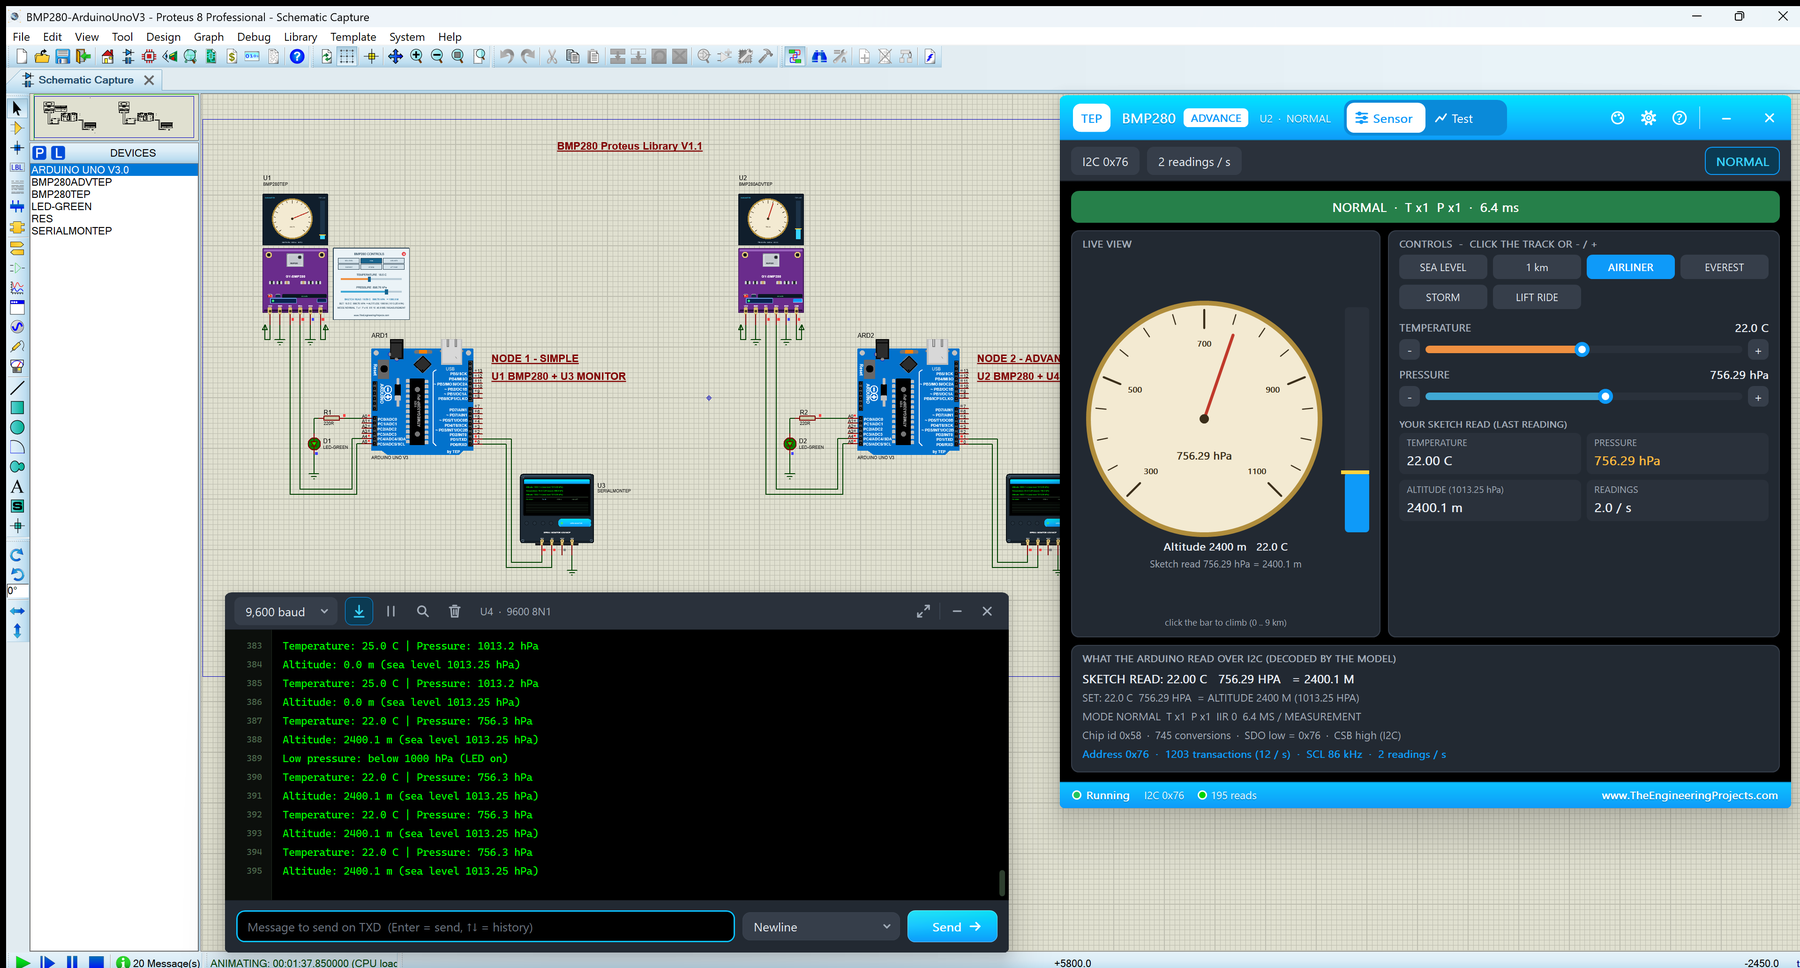The image size is (1800, 968).
Task: Click the X-Mirror horizontal flip icon
Action: 17,611
